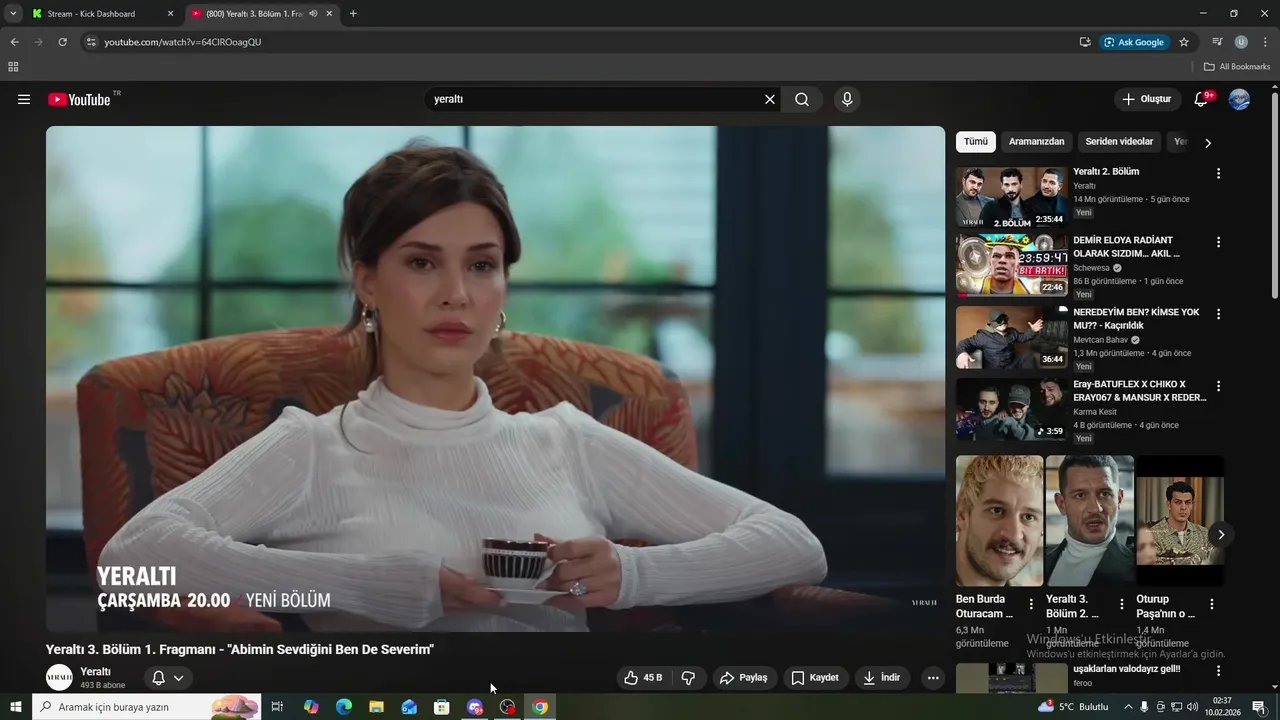Screen dimensions: 1280x720
Task: Show next Shorts with arrow
Action: pos(1221,535)
